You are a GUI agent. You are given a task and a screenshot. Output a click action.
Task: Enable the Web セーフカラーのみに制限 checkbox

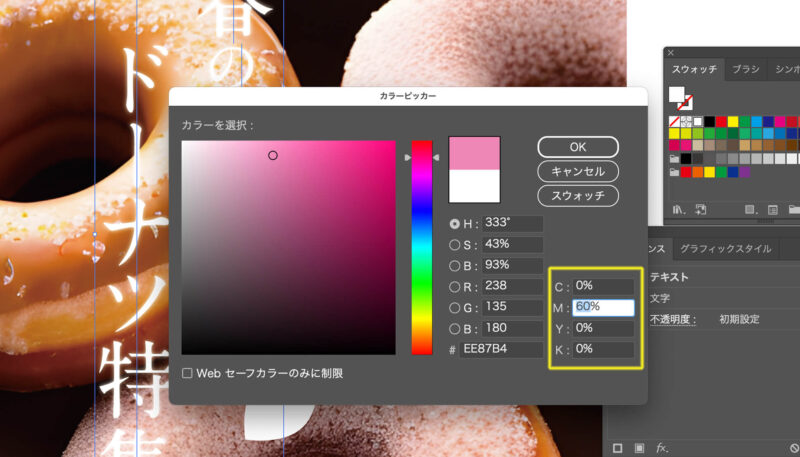coord(187,373)
